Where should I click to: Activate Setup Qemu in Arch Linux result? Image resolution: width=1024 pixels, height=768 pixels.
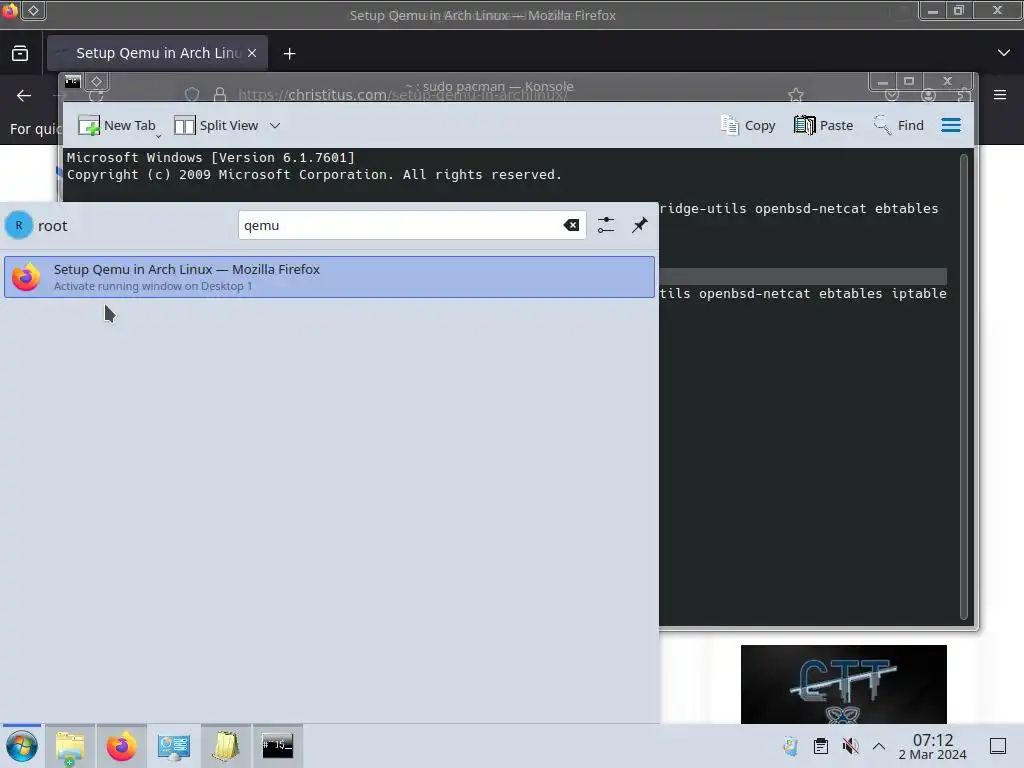(329, 277)
